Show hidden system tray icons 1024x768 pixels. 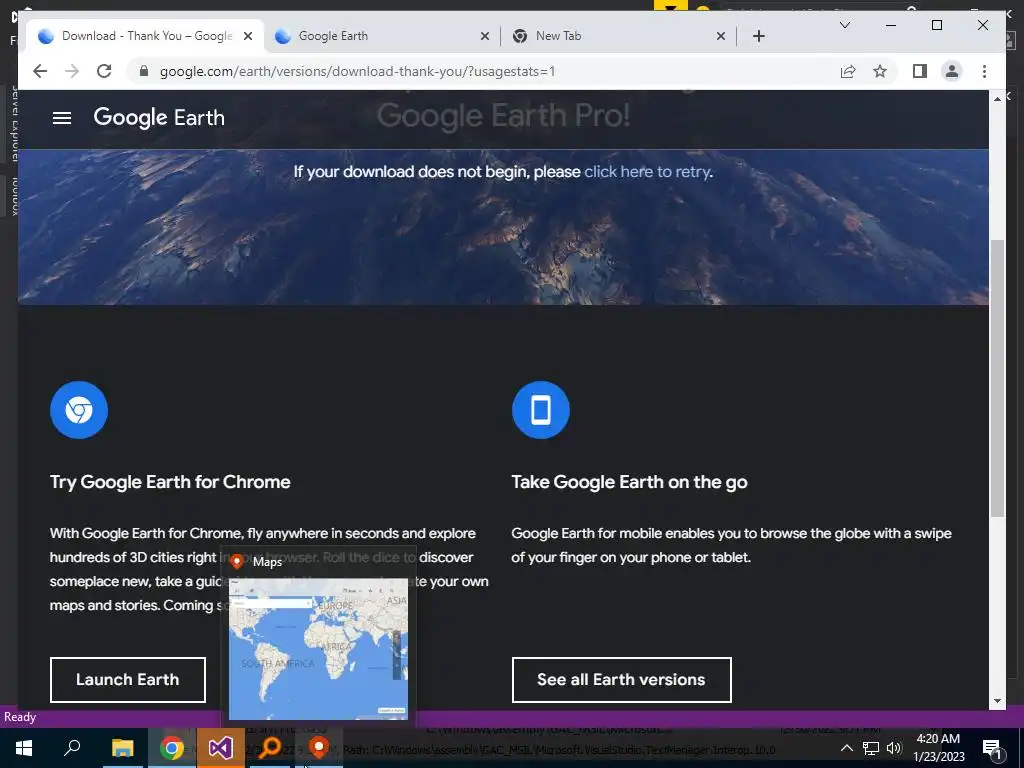click(846, 748)
